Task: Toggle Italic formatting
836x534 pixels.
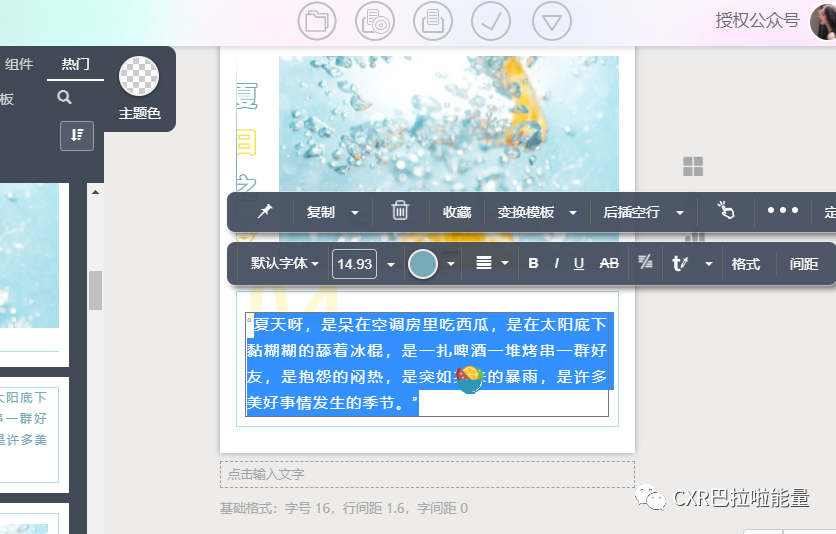Action: (557, 263)
